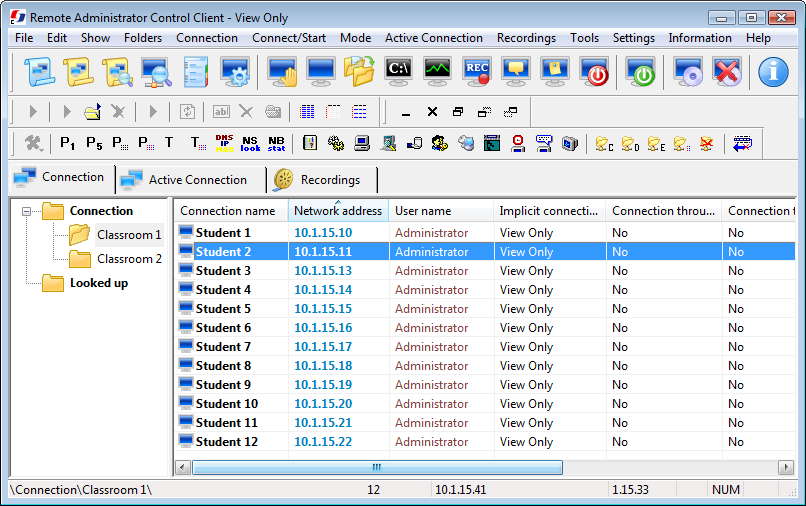
Task: Click the wrench tools dropdown icon
Action: [34, 143]
